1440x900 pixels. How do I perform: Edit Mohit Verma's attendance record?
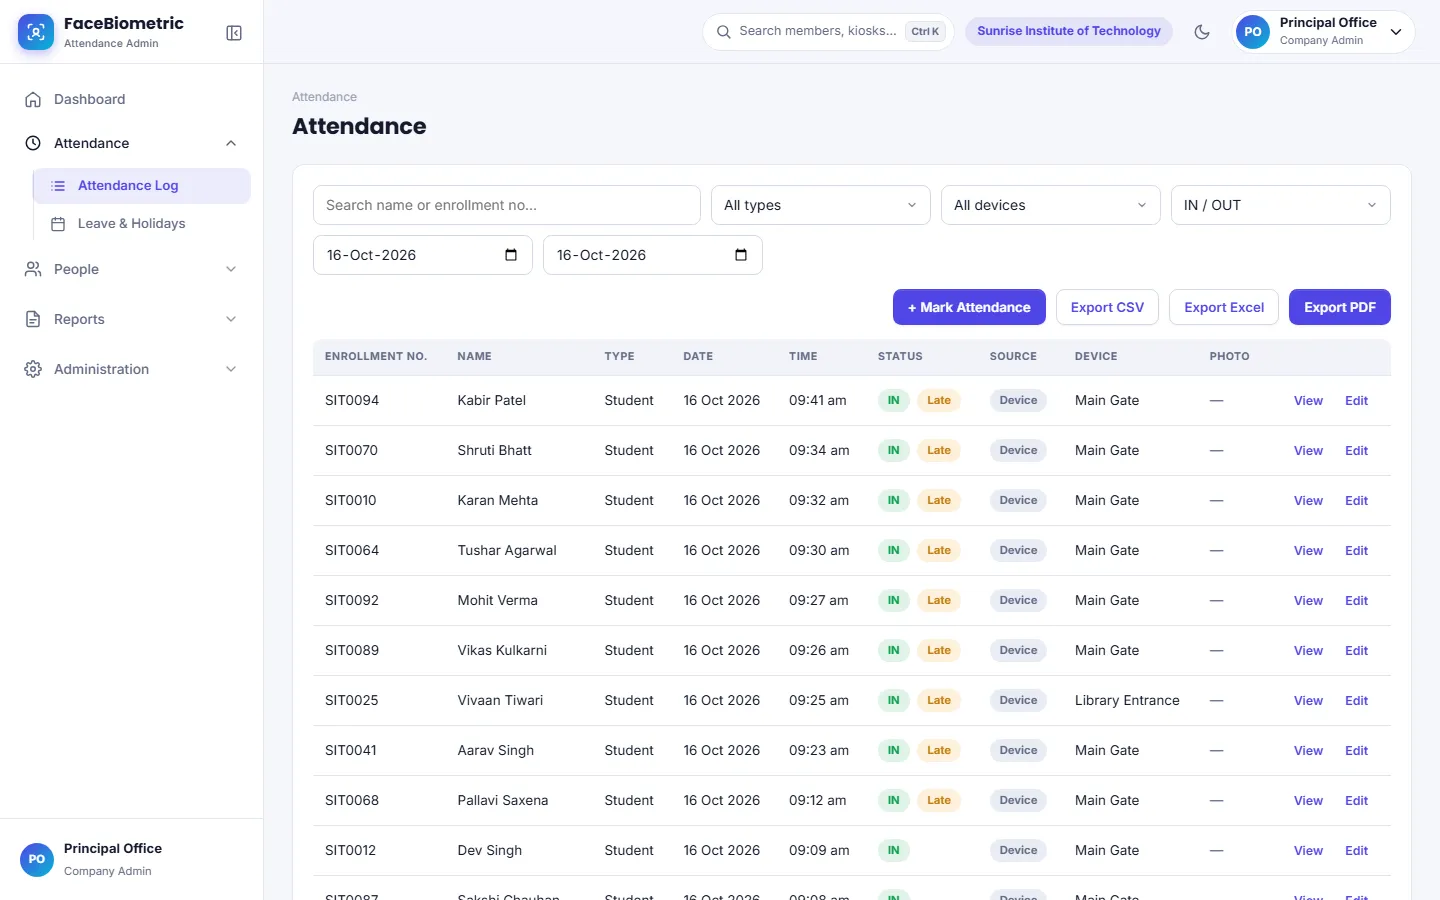1356,600
